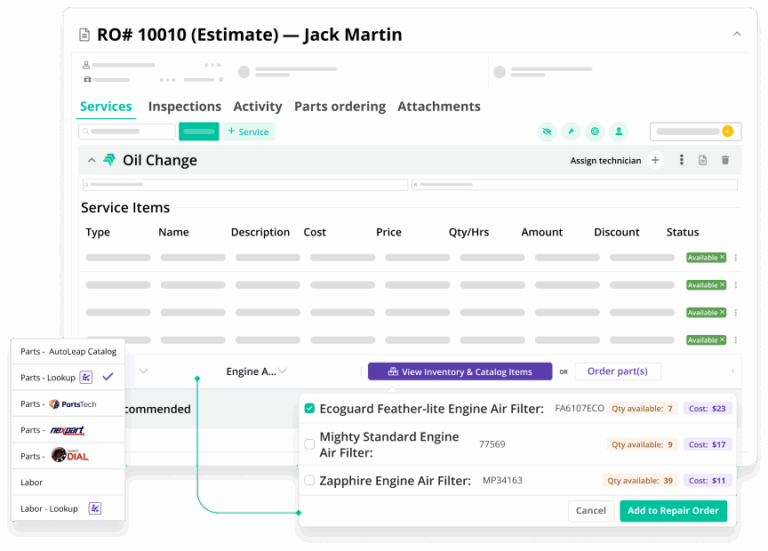Open the Parts ordering tab
768x551 pixels.
tap(339, 106)
